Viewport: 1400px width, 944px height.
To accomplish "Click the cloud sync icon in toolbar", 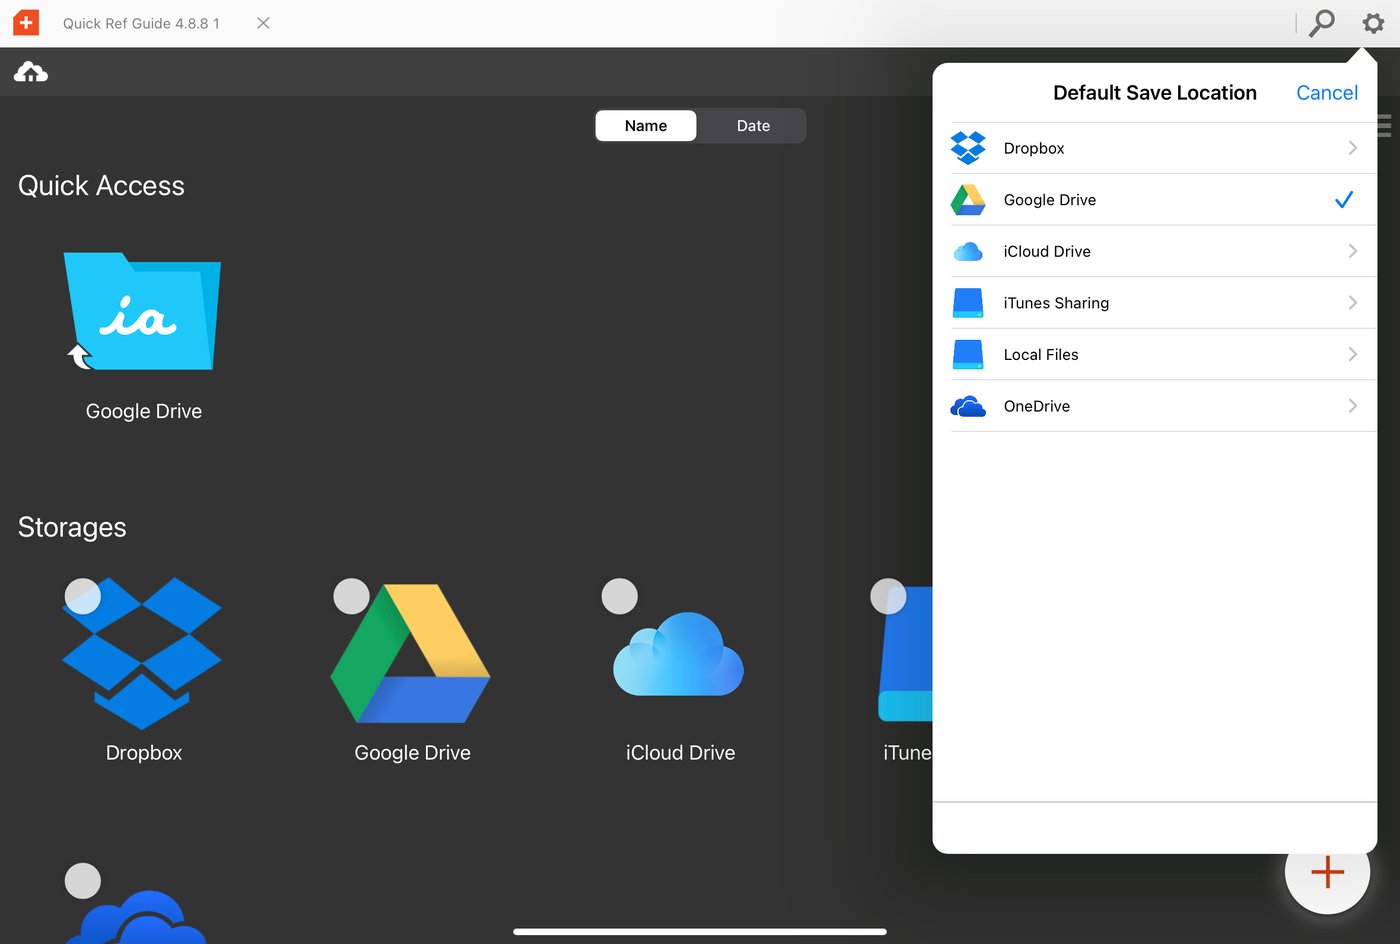I will [x=30, y=71].
